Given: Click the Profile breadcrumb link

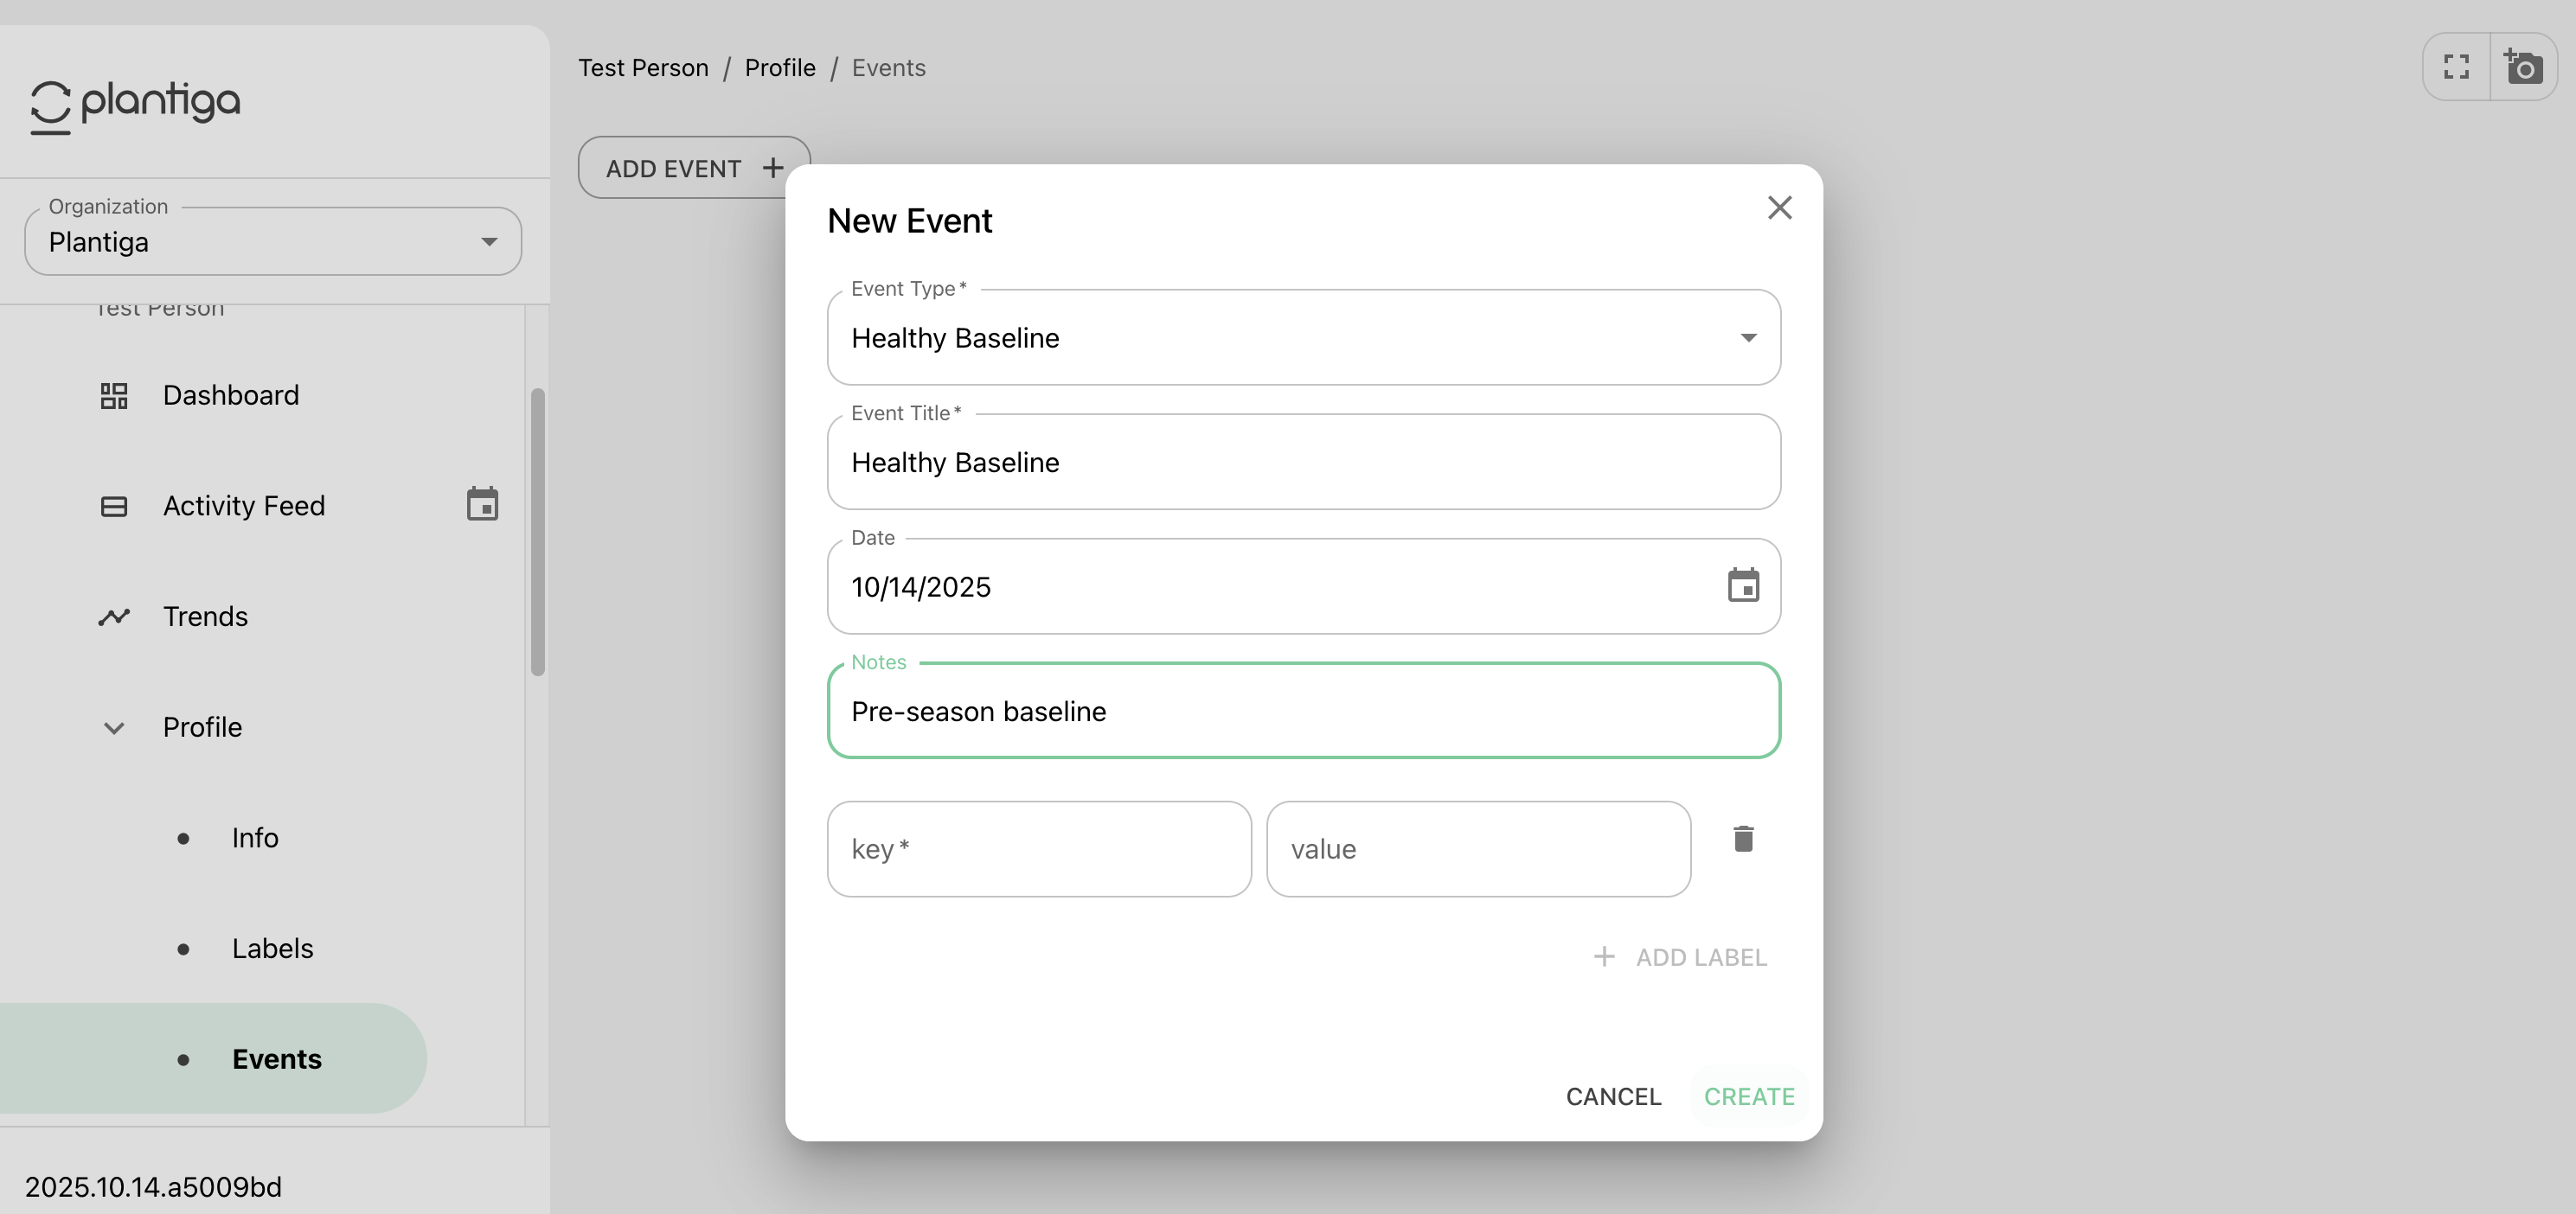Looking at the screenshot, I should click(779, 67).
